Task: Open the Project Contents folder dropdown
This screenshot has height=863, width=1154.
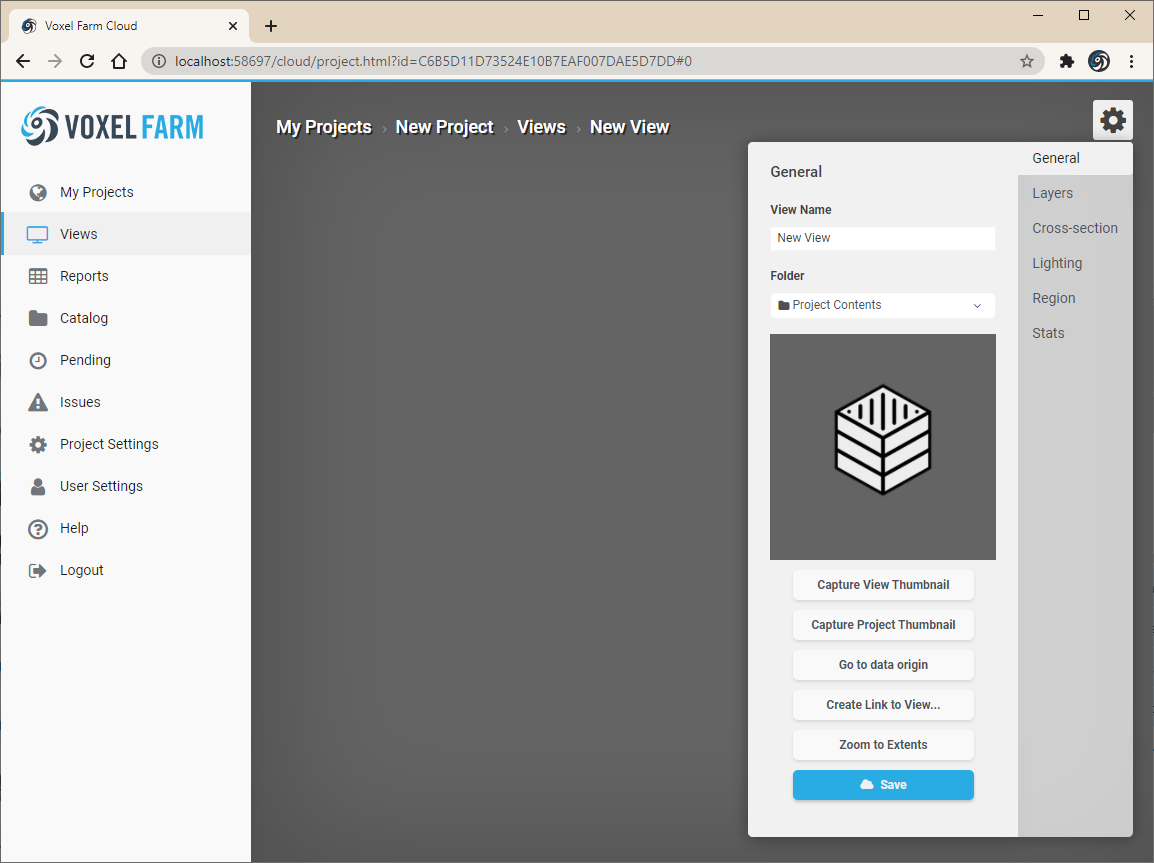Action: [x=882, y=305]
